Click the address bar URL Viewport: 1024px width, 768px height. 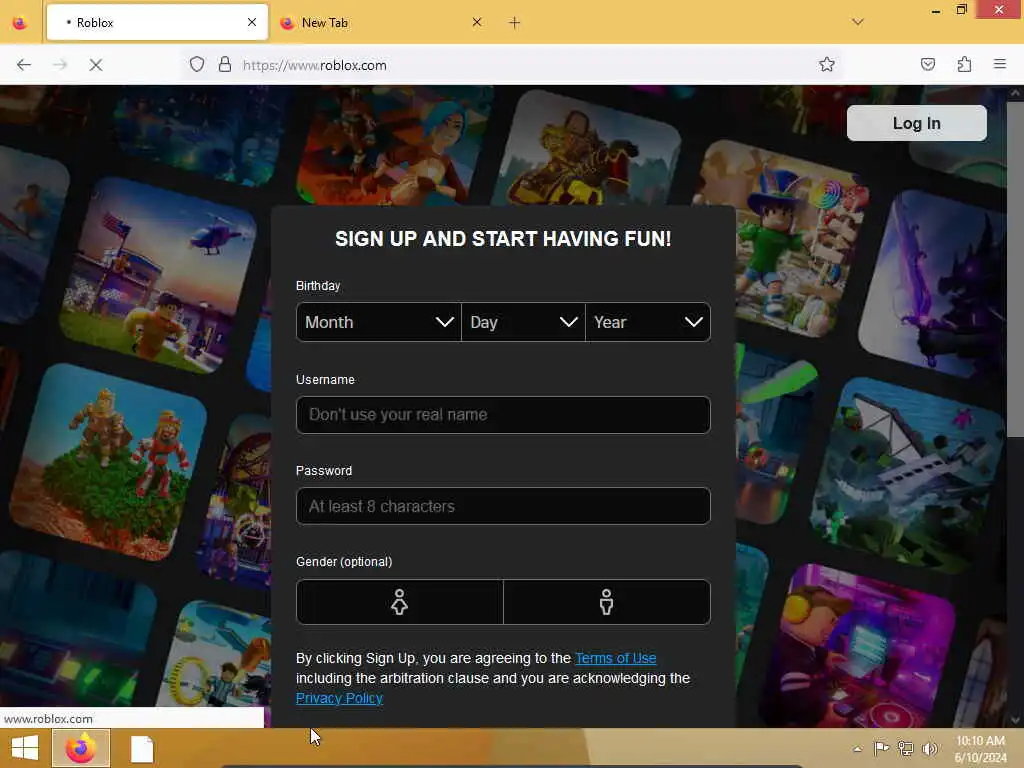pyautogui.click(x=315, y=65)
